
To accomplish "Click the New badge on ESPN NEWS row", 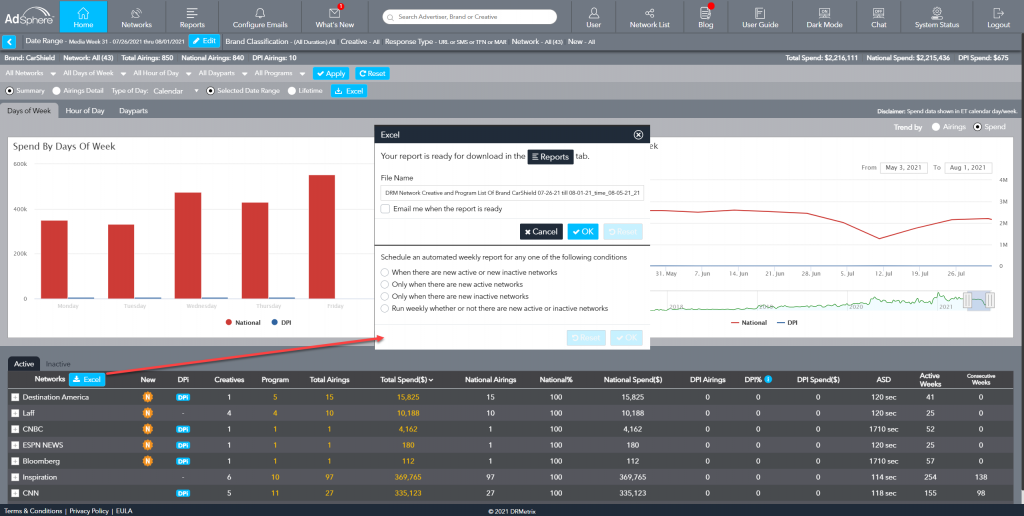I will point(148,445).
